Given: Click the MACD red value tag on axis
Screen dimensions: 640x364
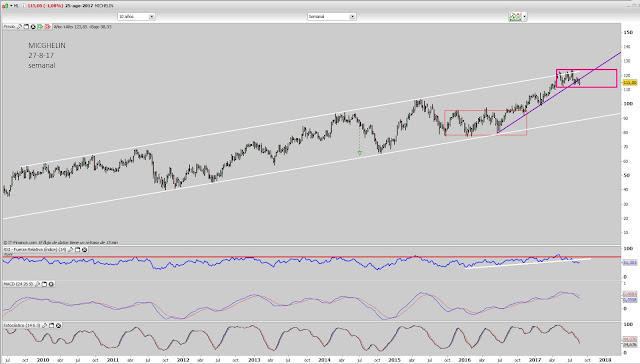Looking at the screenshot, I should (630, 294).
